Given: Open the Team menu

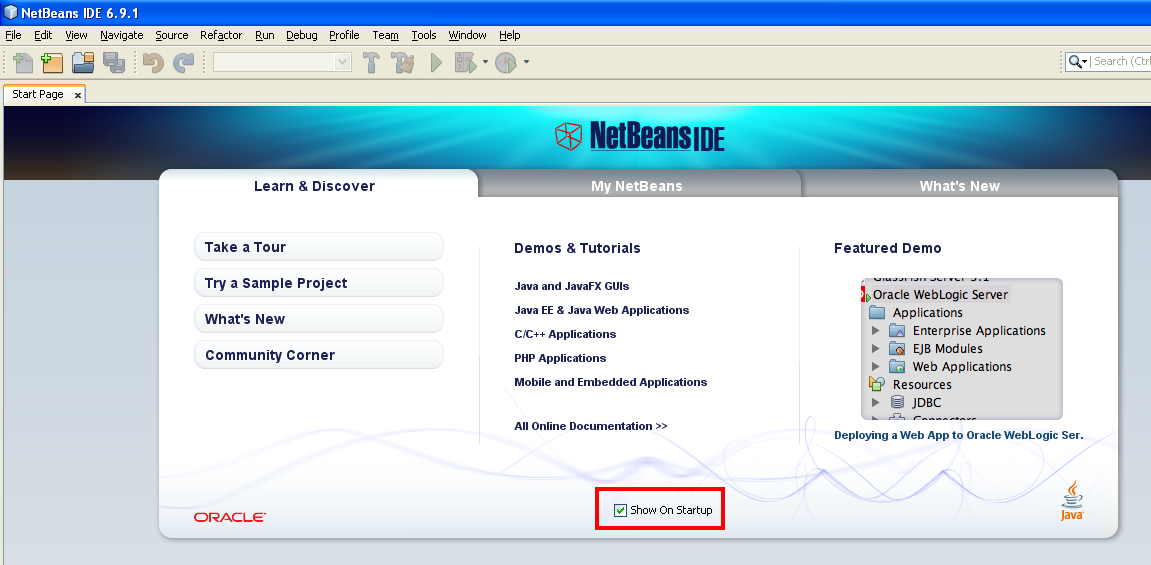Looking at the screenshot, I should point(385,35).
